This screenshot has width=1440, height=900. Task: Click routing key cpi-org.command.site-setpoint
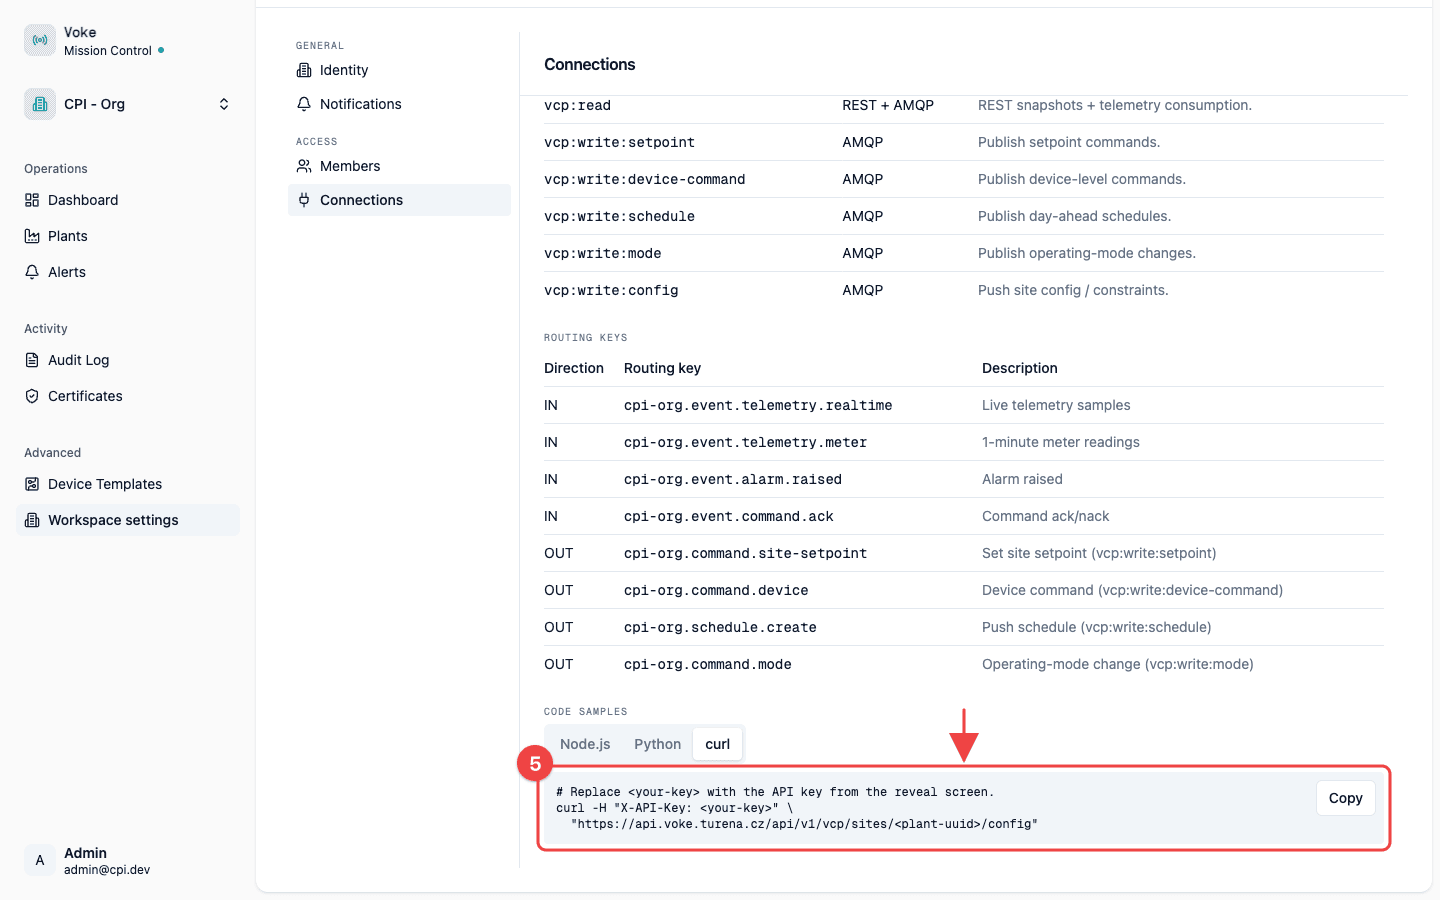745,553
